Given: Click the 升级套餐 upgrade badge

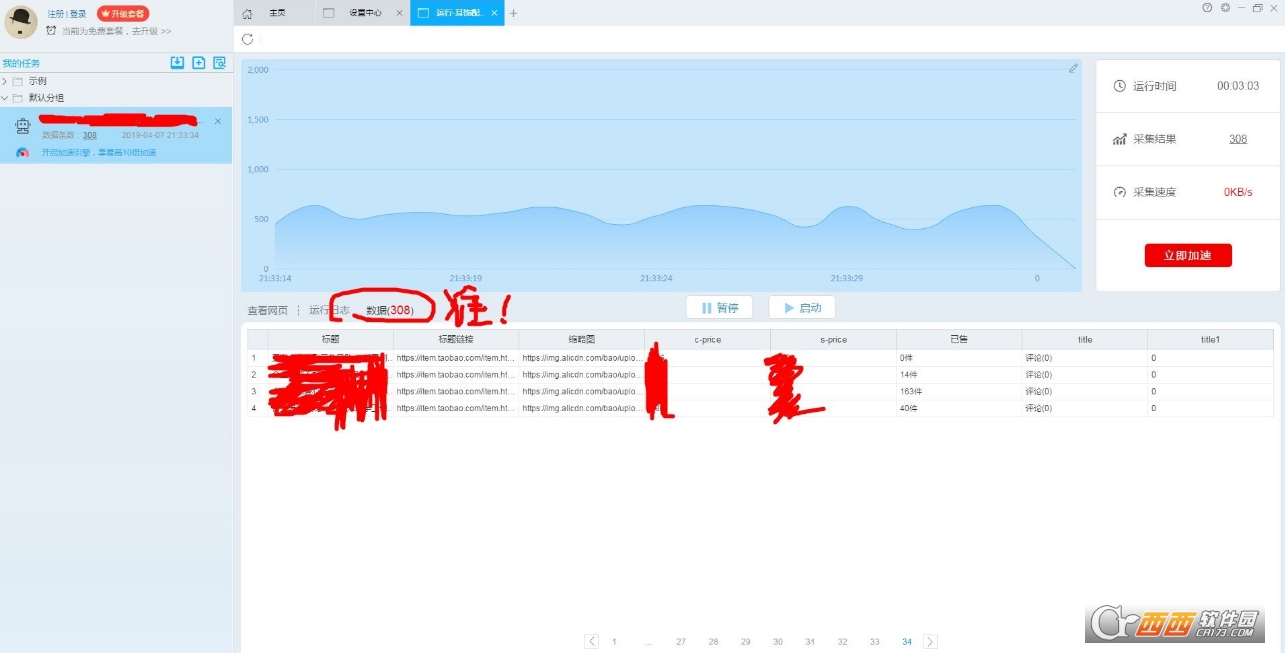Looking at the screenshot, I should click(x=123, y=13).
